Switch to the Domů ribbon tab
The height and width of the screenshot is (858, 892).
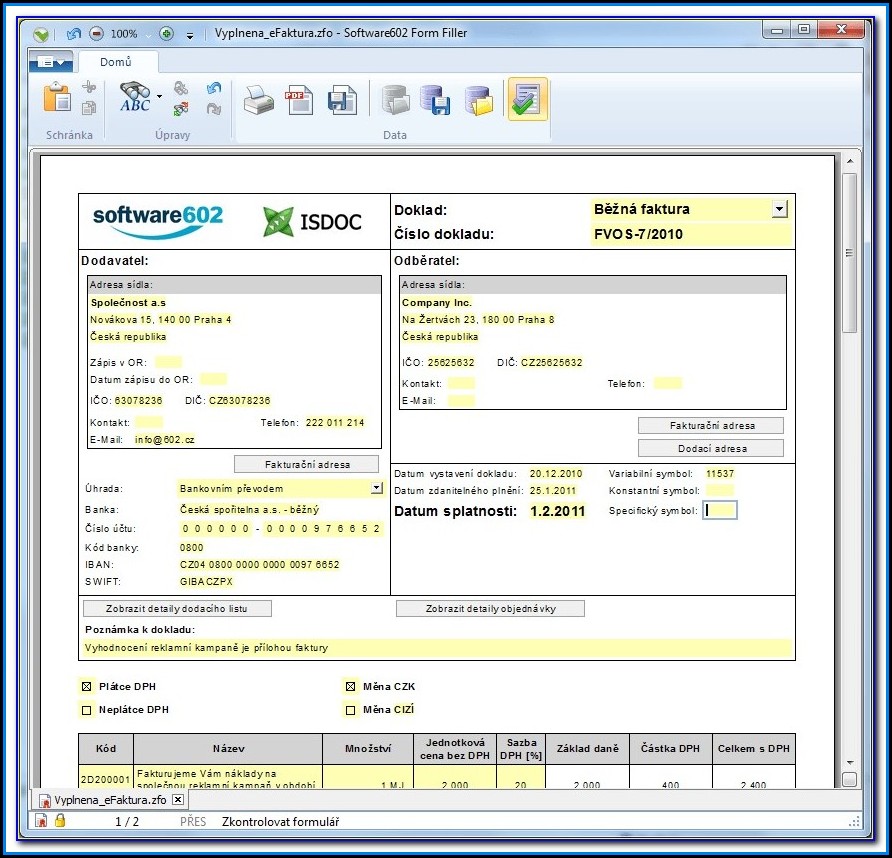coord(115,63)
